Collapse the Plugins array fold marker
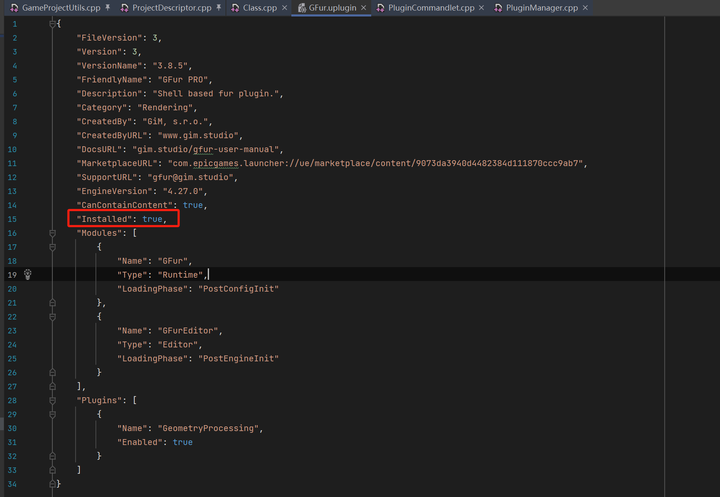720x497 pixels. tap(52, 400)
